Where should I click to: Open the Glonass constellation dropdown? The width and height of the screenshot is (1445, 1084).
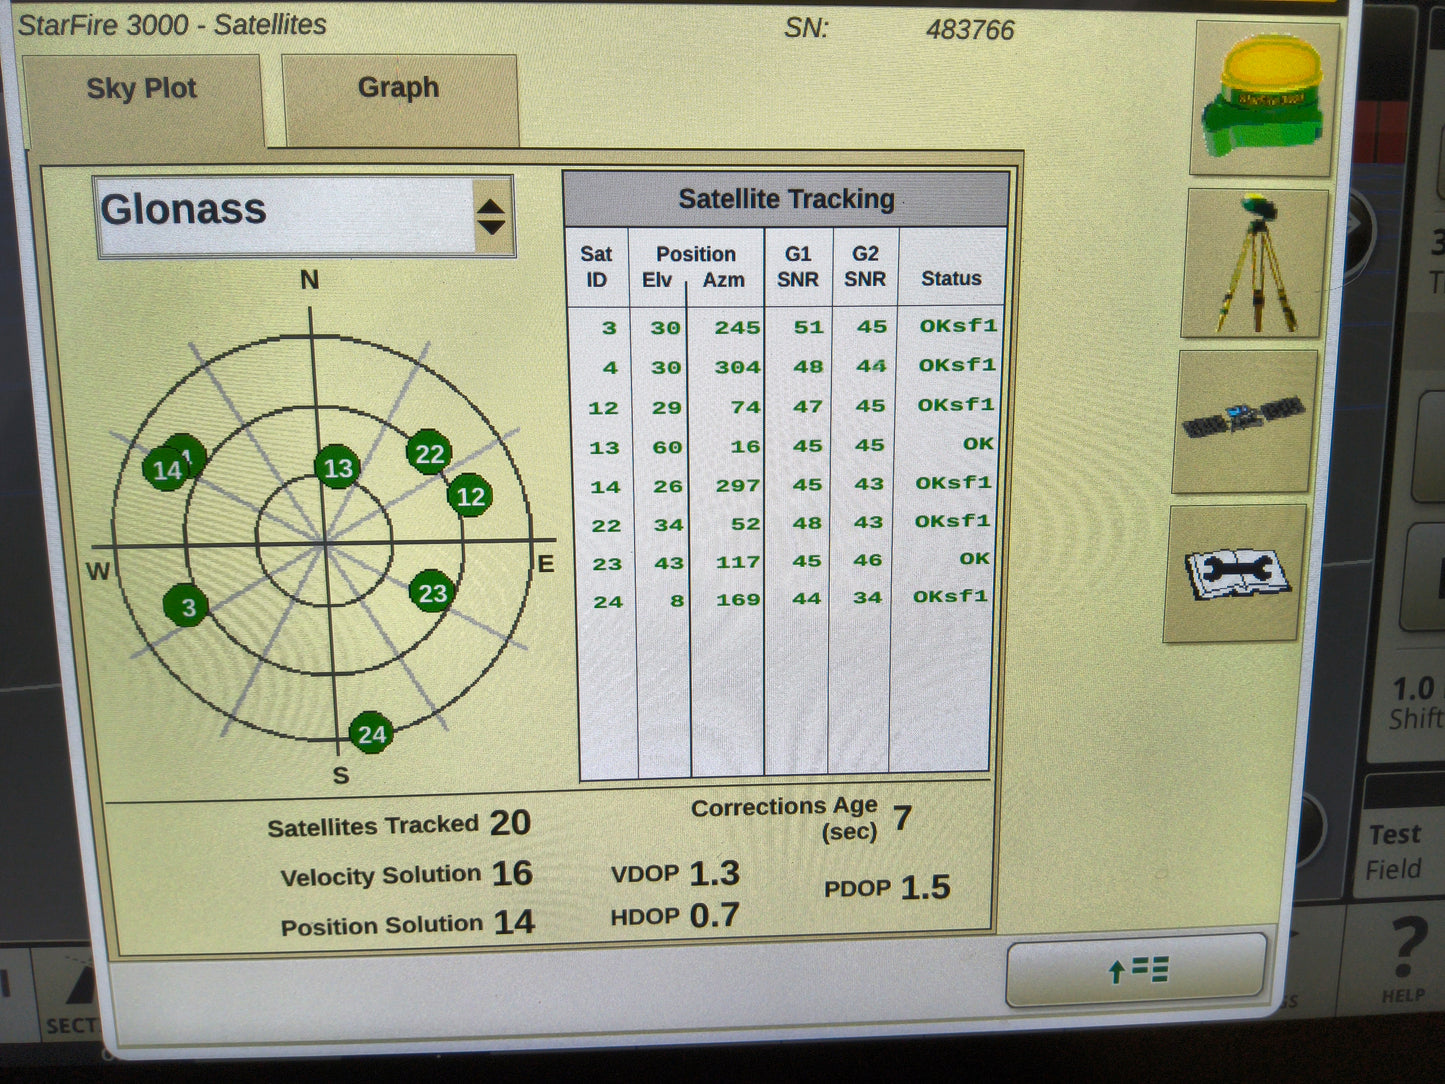click(x=305, y=216)
